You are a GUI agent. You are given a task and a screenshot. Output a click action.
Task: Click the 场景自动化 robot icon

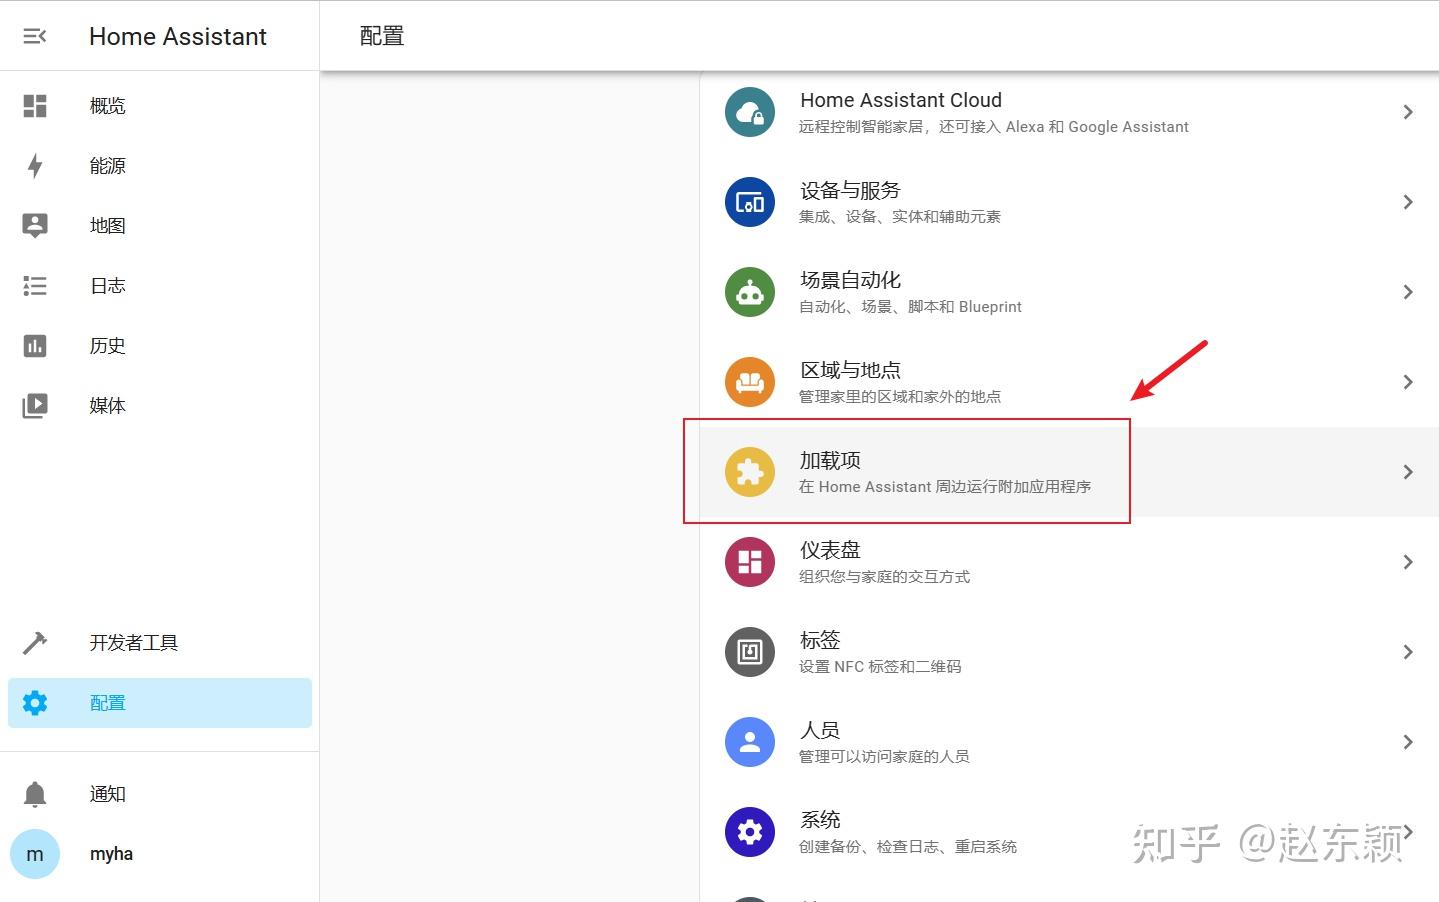click(750, 291)
